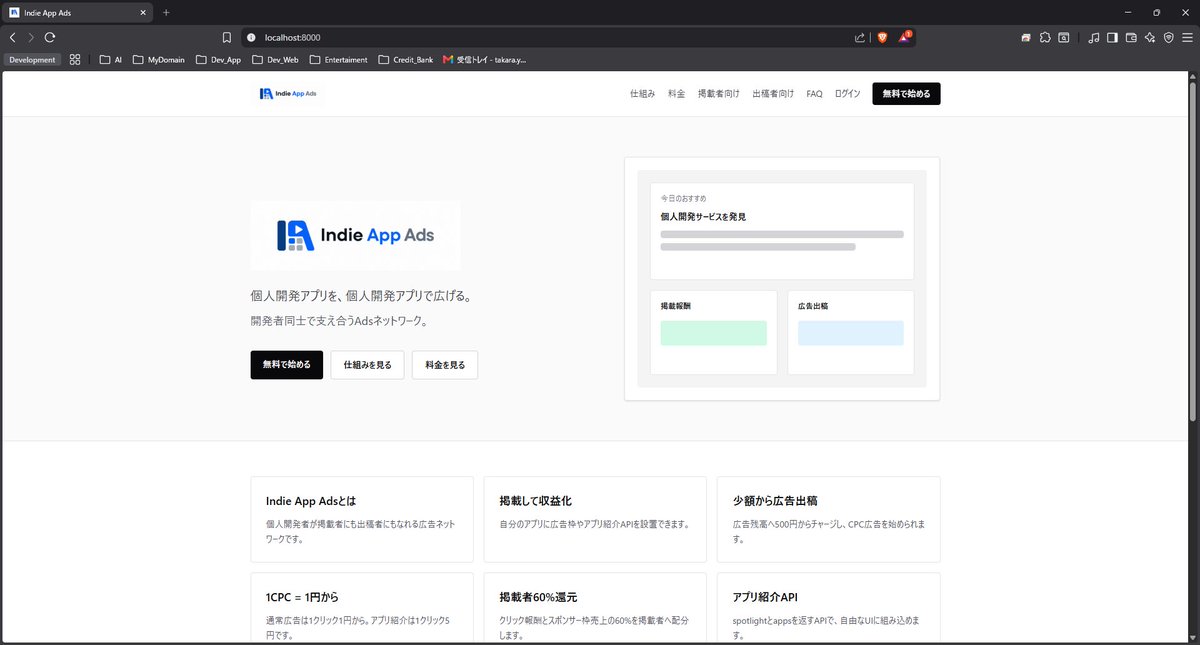
Task: Click the stacked images extension icon
Action: 1026,37
